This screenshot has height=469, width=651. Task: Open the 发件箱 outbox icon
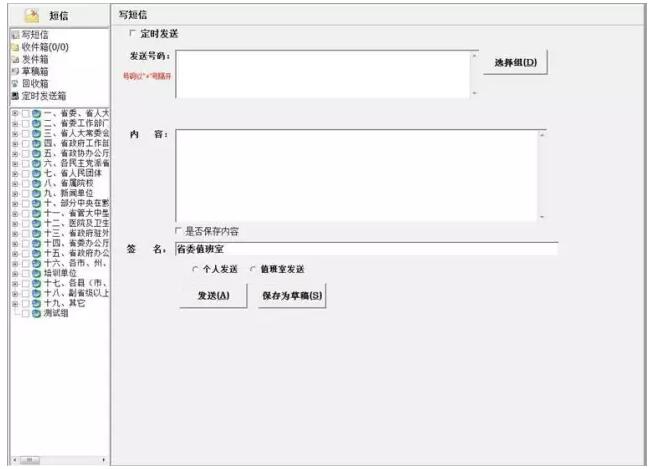coord(14,60)
